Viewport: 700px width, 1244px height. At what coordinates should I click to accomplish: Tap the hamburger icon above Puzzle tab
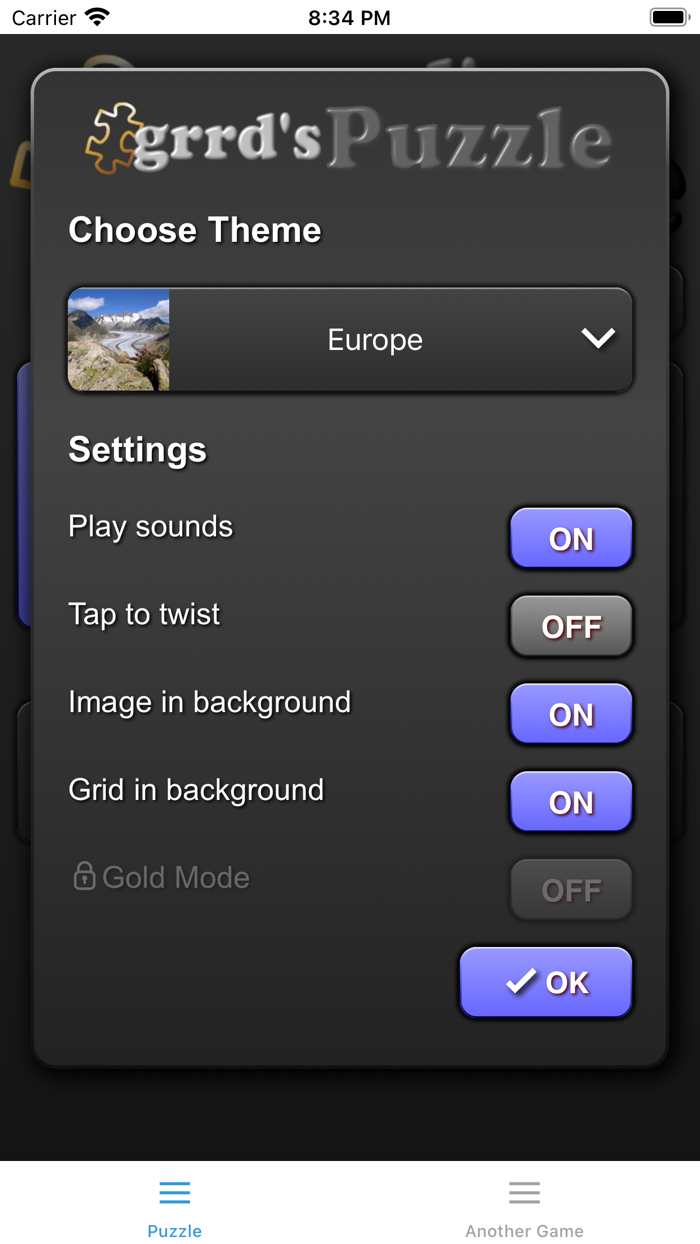[174, 1192]
